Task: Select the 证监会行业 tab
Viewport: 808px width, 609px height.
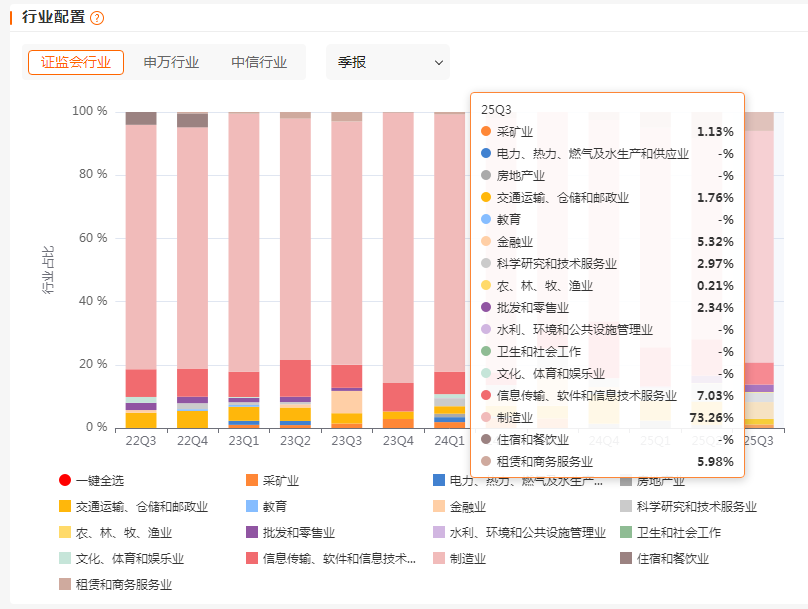Action: click(76, 62)
